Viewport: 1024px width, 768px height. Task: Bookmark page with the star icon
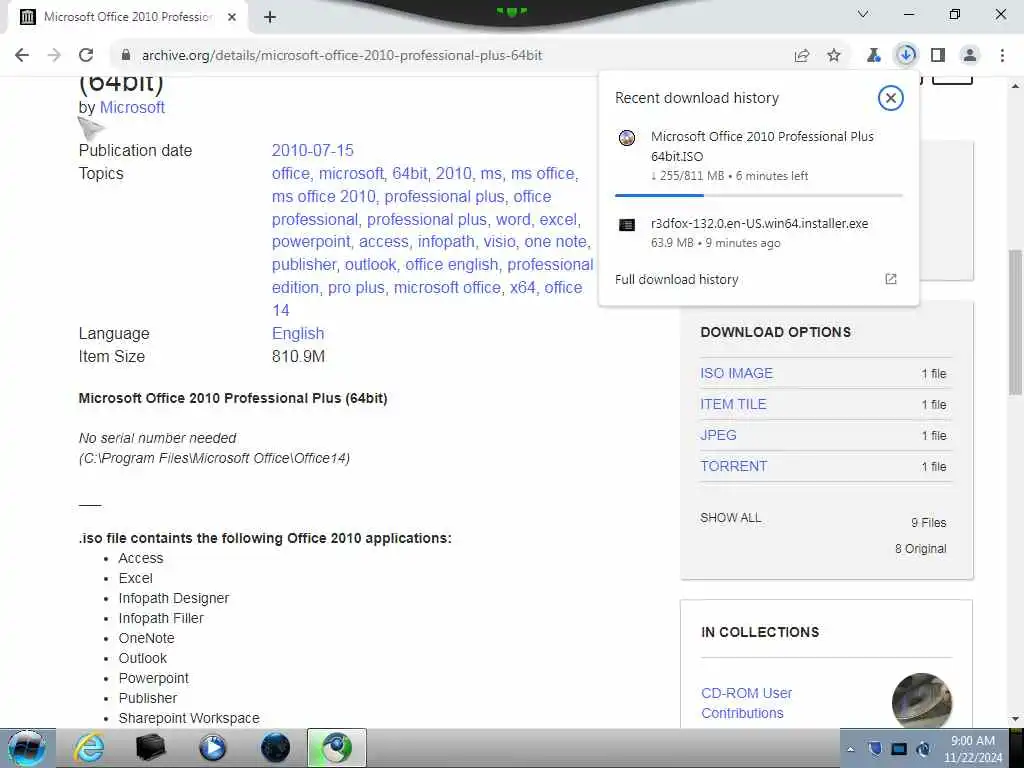click(834, 56)
